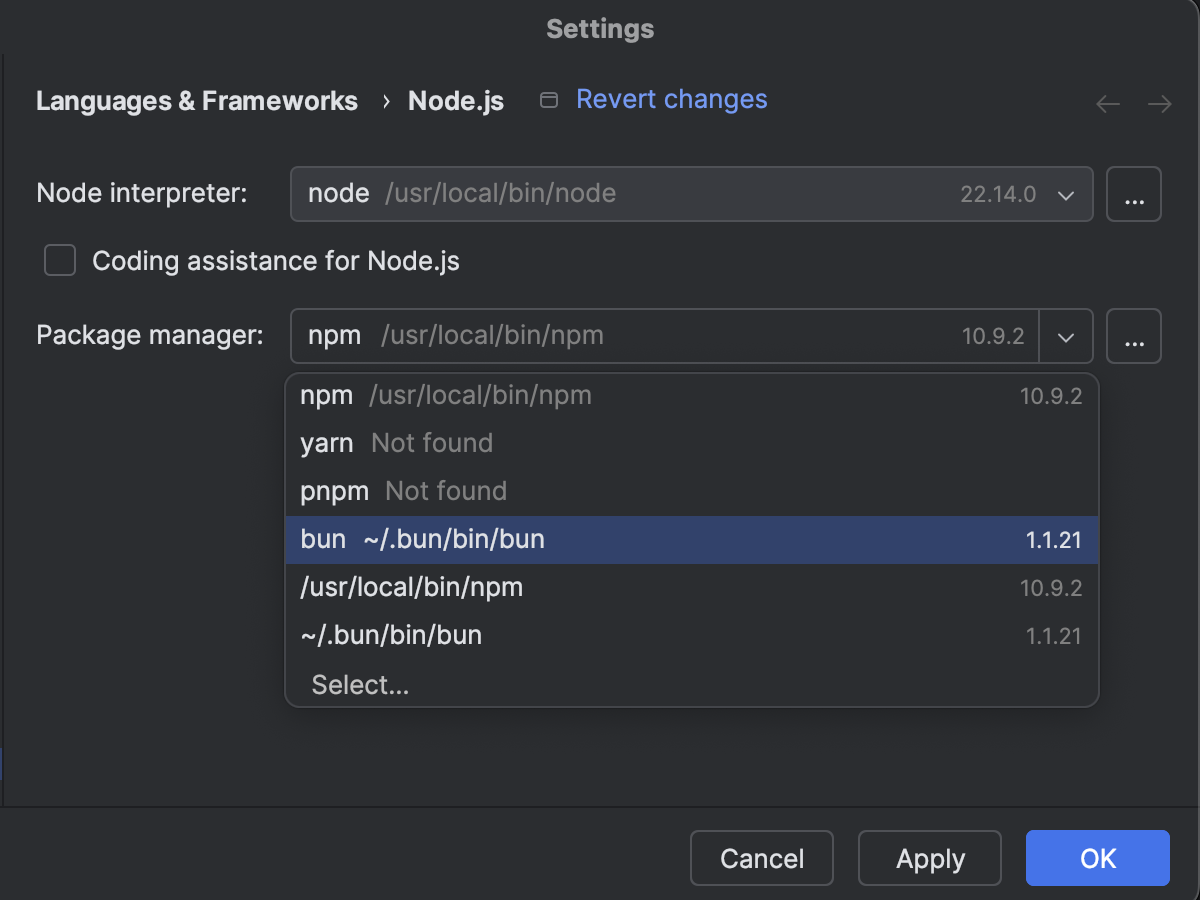Image resolution: width=1200 pixels, height=900 pixels.
Task: Open the Node interpreter dropdown
Action: (x=1065, y=194)
